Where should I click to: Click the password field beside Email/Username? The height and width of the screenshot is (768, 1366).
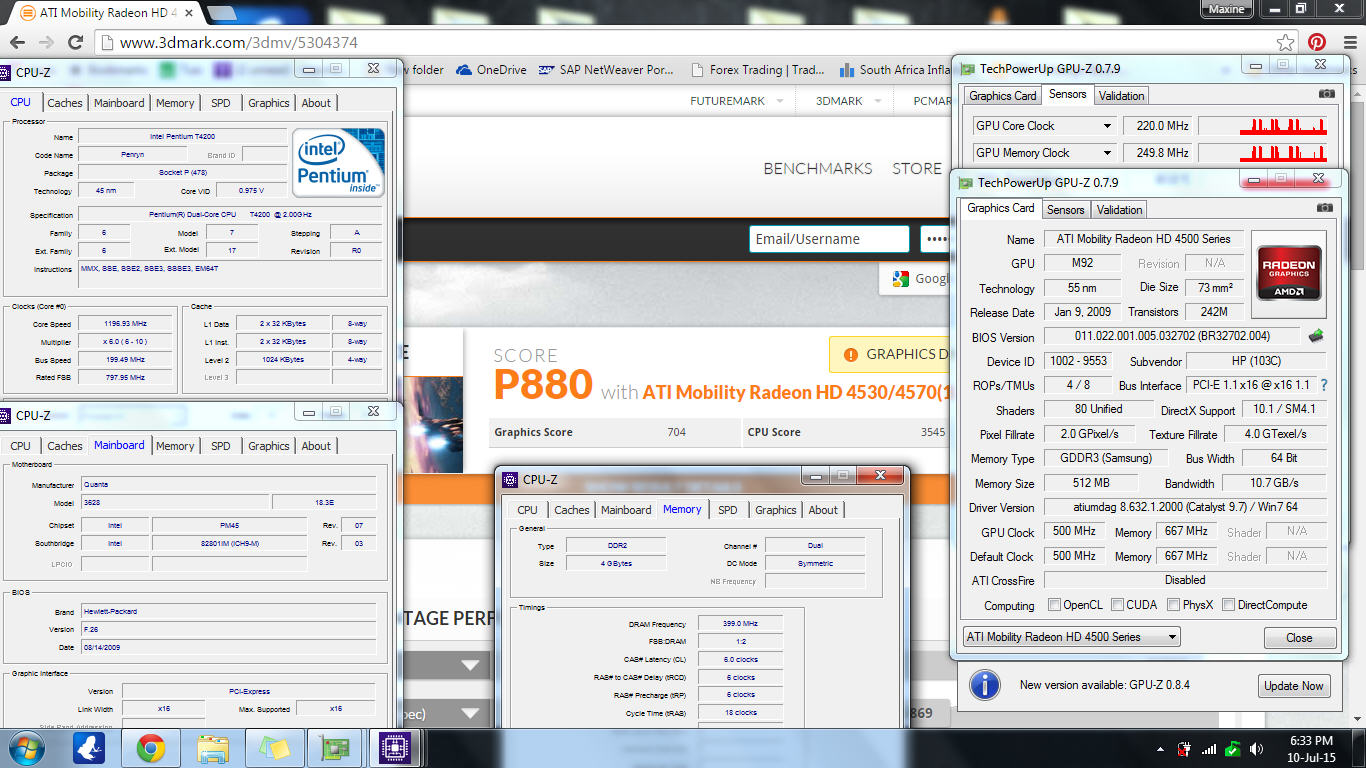click(935, 239)
